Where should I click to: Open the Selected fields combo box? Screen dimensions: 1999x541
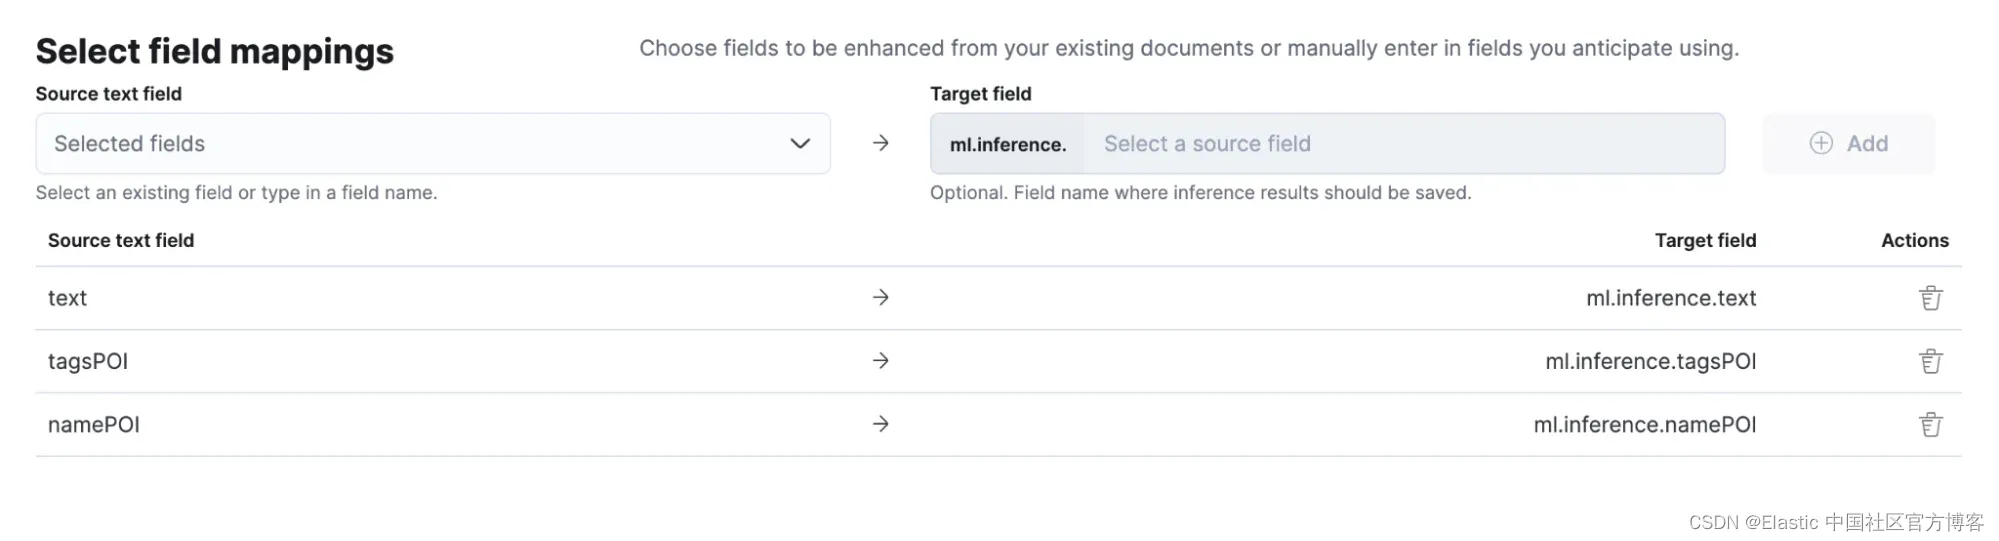(420, 144)
